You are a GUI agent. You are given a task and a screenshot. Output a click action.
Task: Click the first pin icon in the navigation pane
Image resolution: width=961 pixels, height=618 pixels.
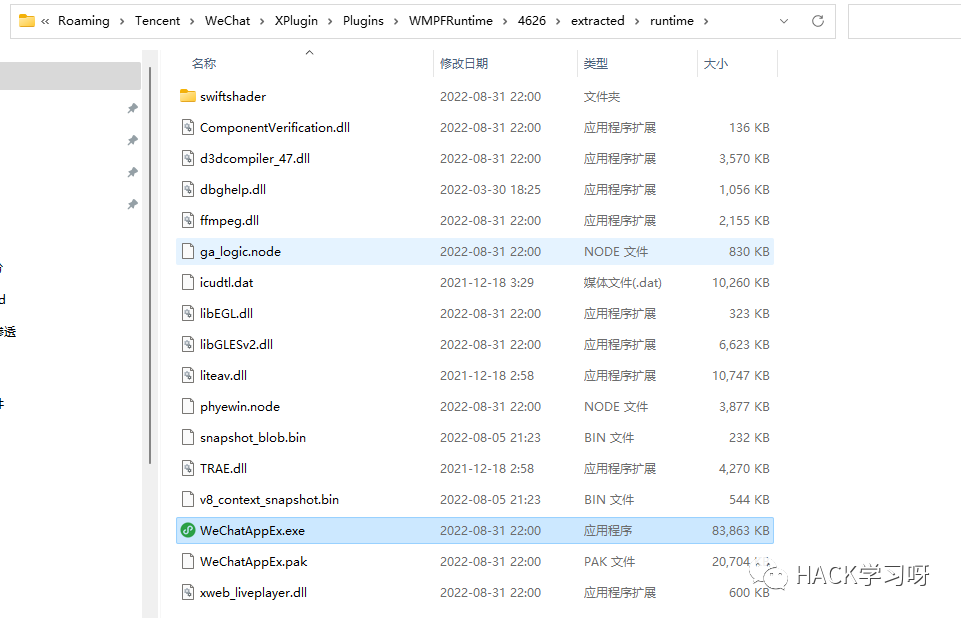click(x=132, y=109)
